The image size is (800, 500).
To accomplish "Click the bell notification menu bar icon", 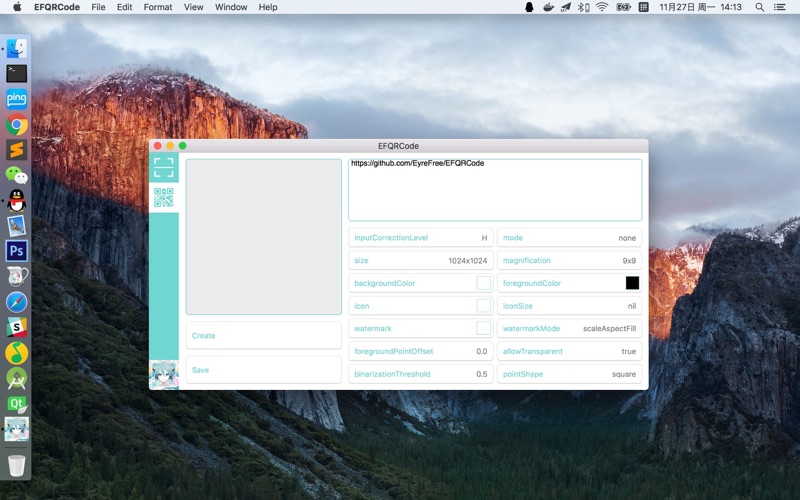I will [529, 7].
